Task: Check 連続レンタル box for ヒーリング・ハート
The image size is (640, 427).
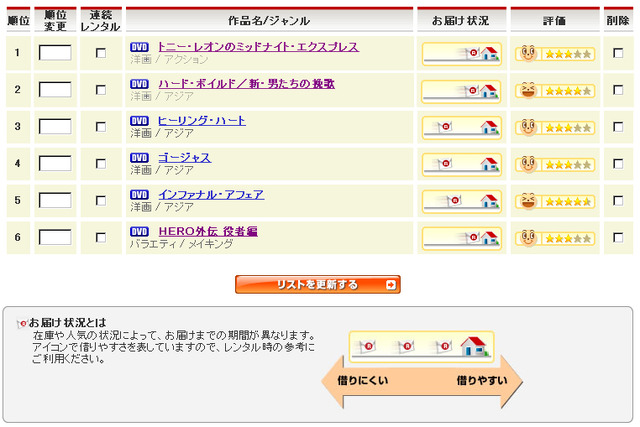Action: coord(100,127)
